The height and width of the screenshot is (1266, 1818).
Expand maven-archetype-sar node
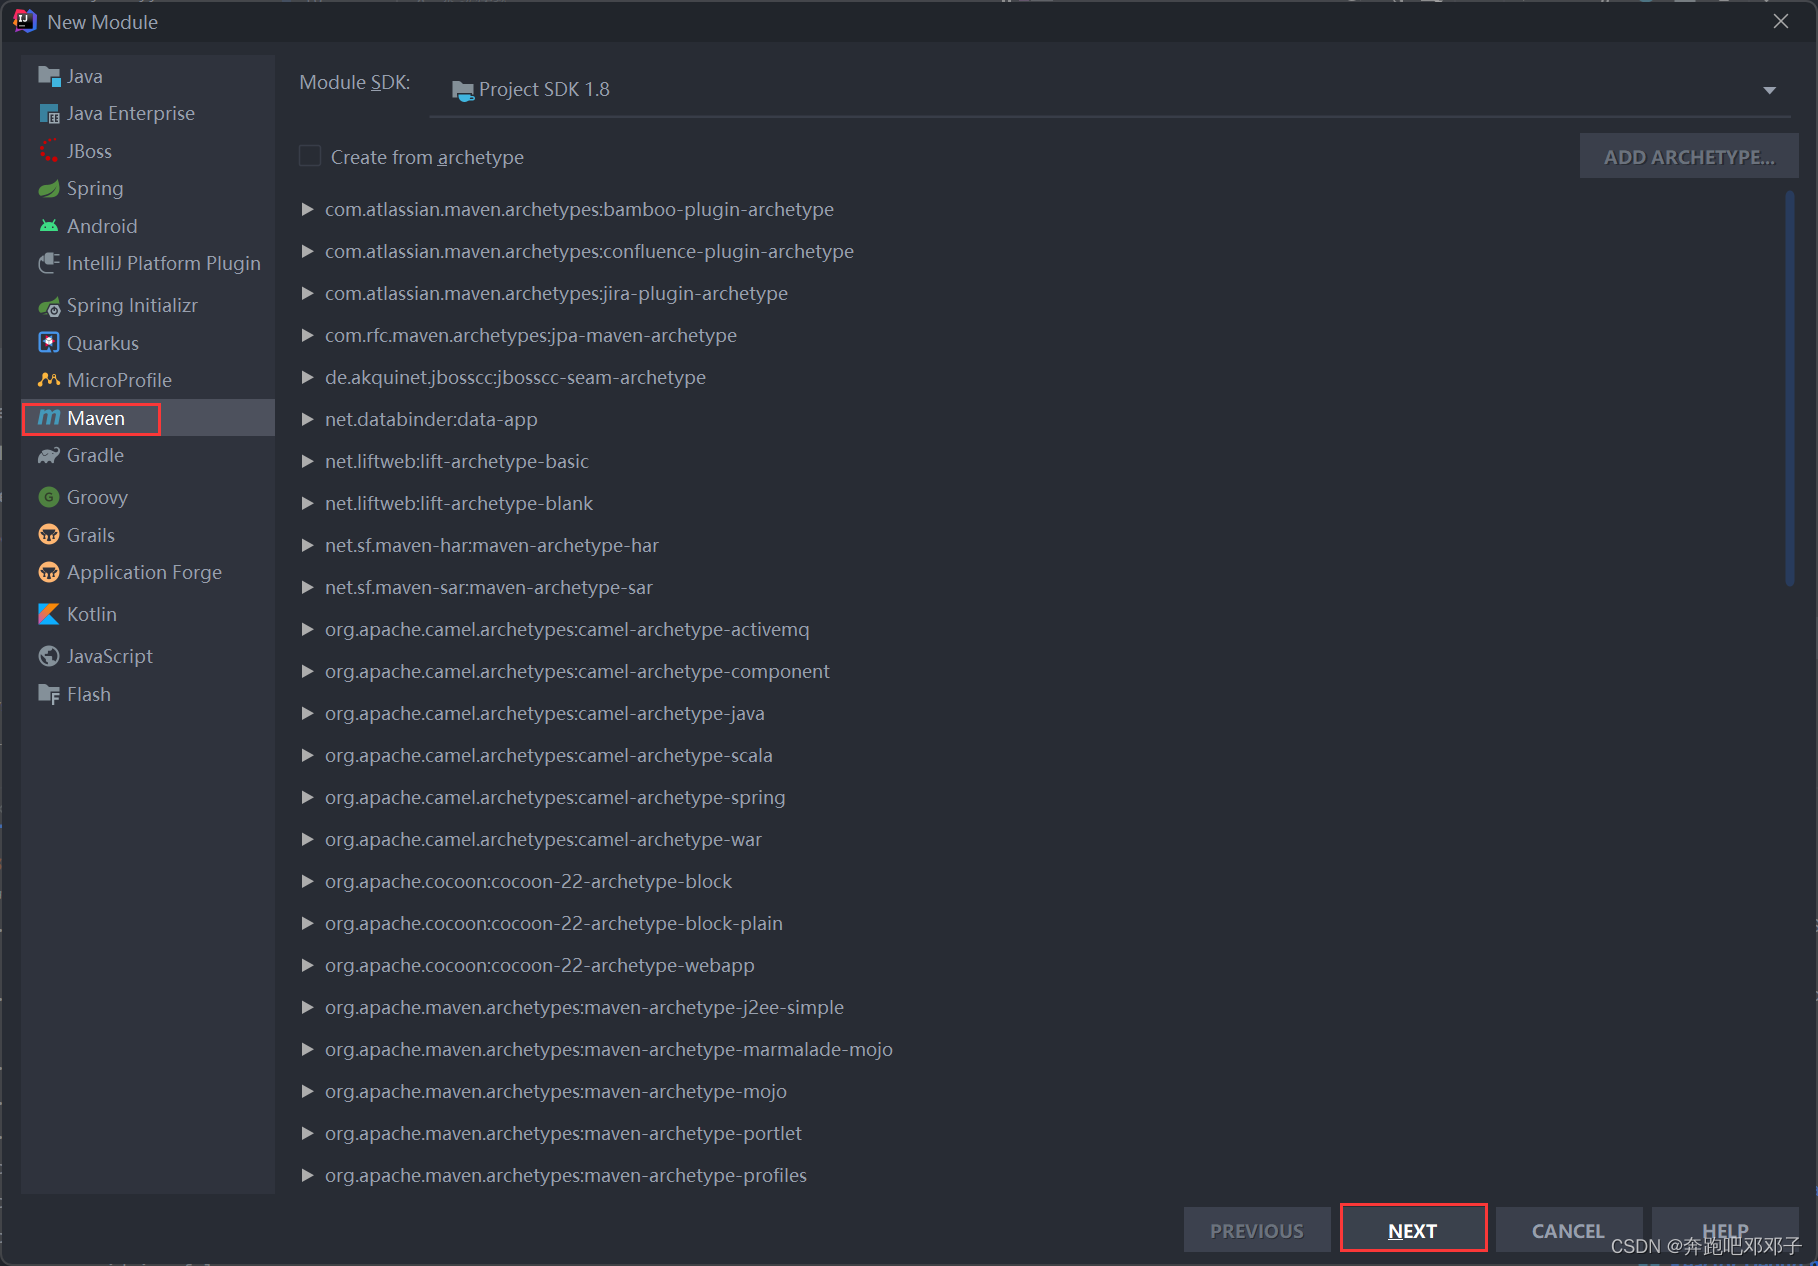pos(308,587)
